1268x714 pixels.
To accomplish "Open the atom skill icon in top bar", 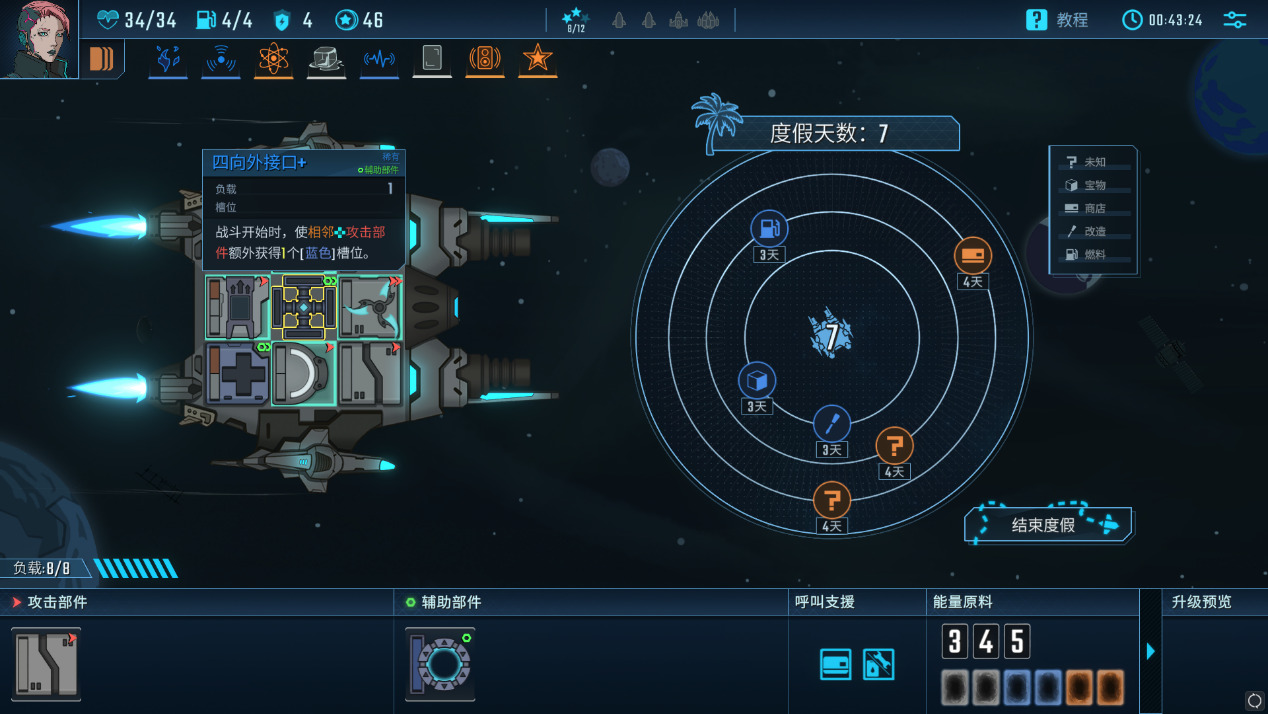I will point(273,60).
